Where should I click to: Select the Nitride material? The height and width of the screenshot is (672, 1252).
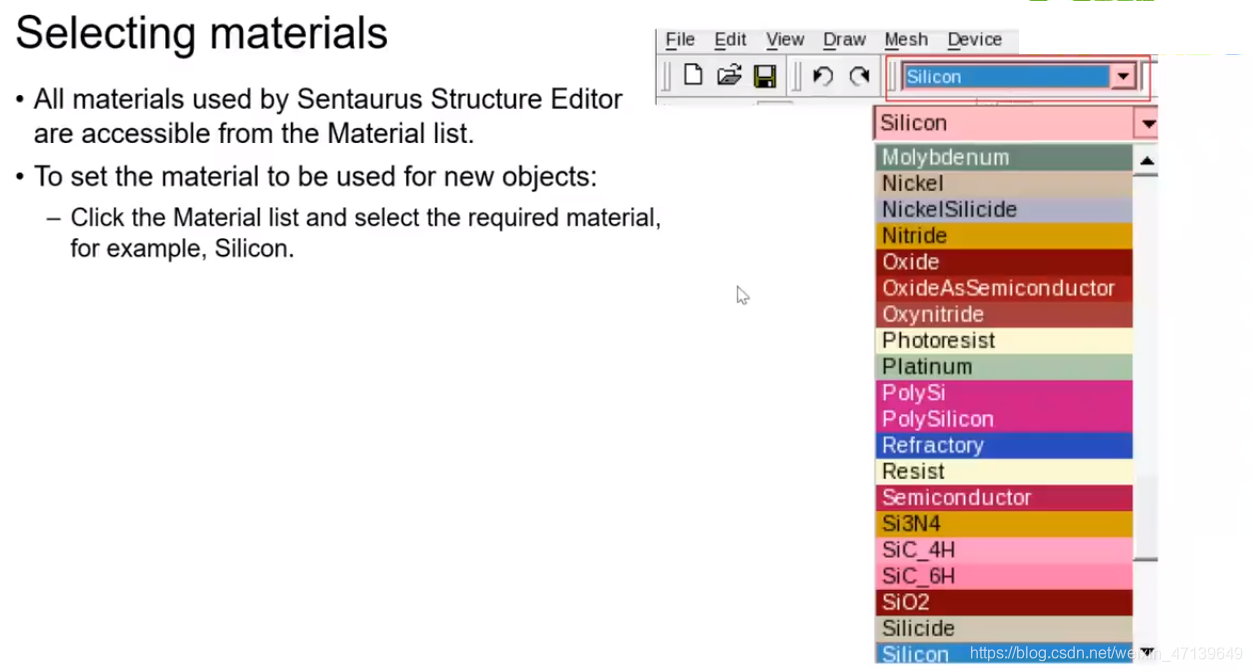tap(1004, 235)
